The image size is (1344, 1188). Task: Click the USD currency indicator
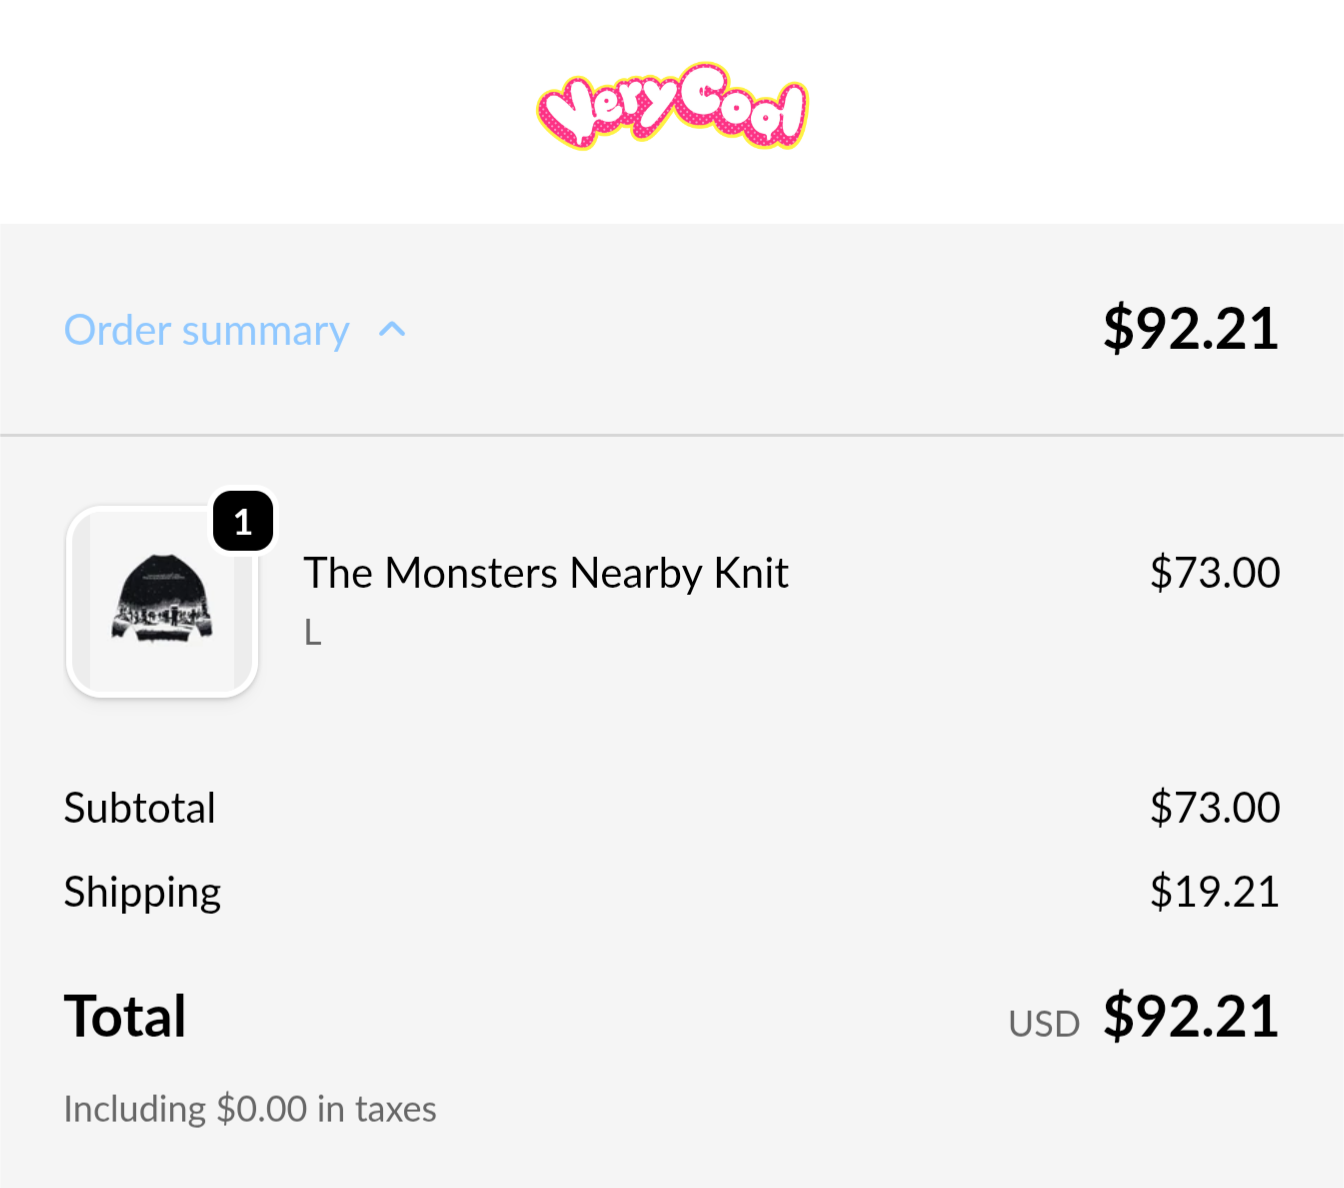tap(1044, 1024)
